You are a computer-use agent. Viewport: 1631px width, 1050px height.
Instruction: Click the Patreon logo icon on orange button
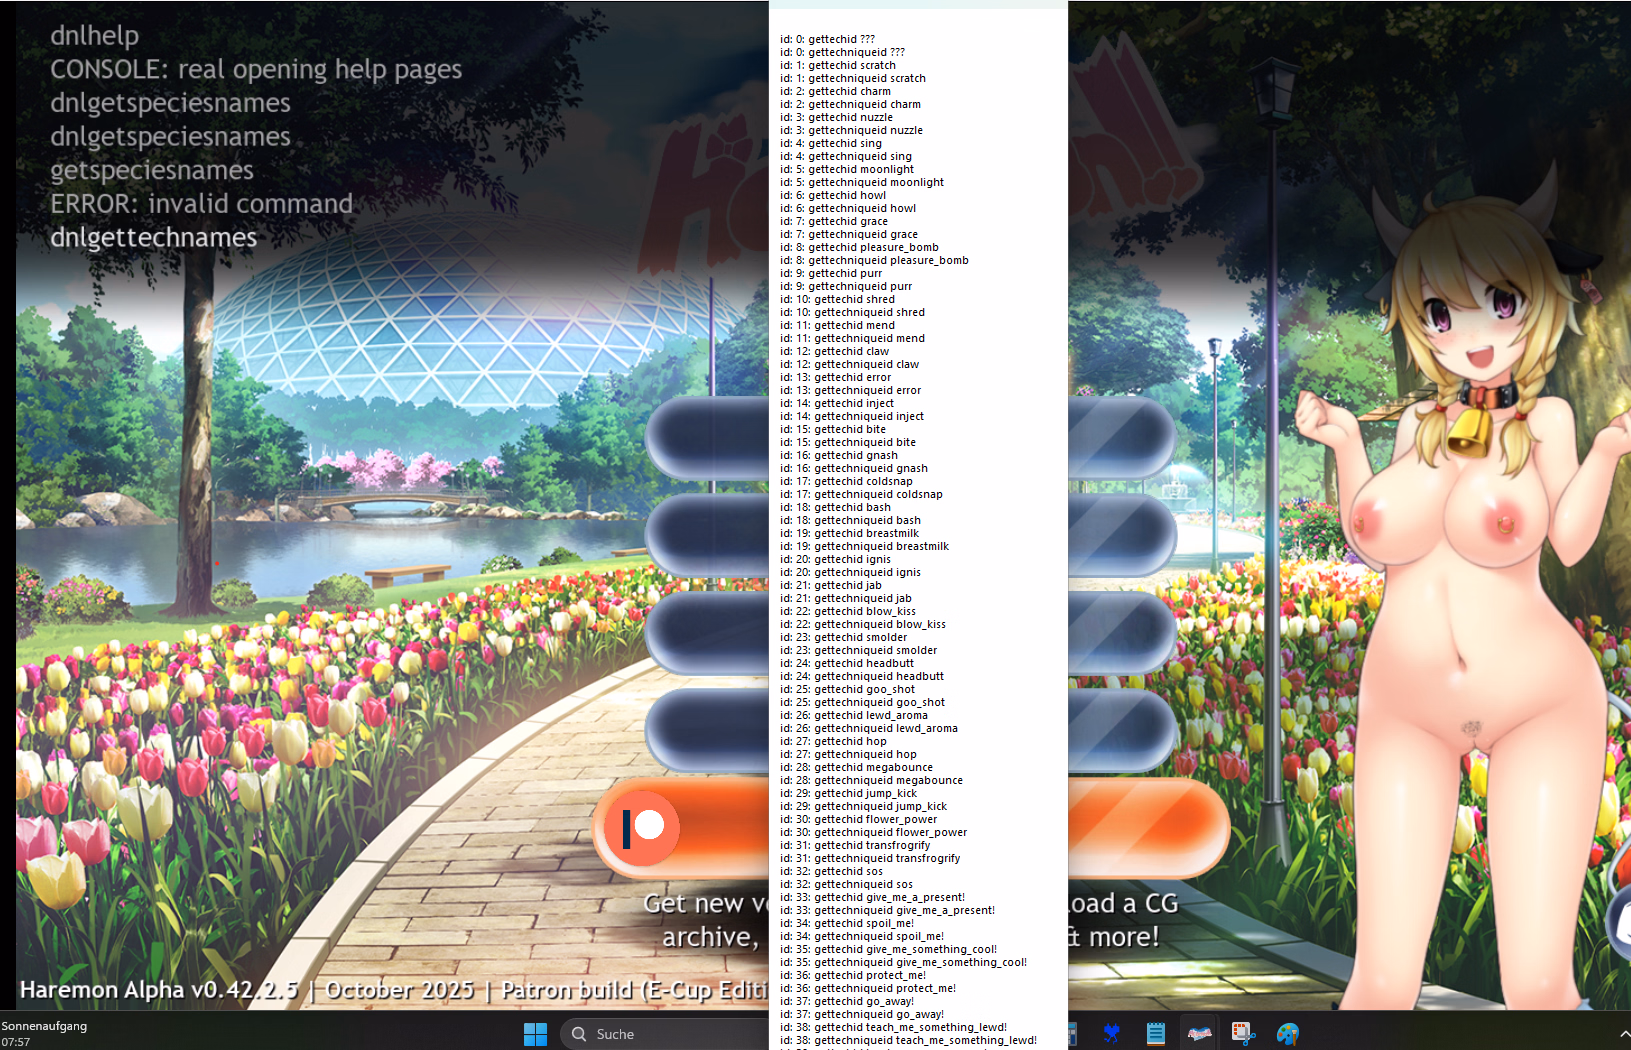coord(642,828)
